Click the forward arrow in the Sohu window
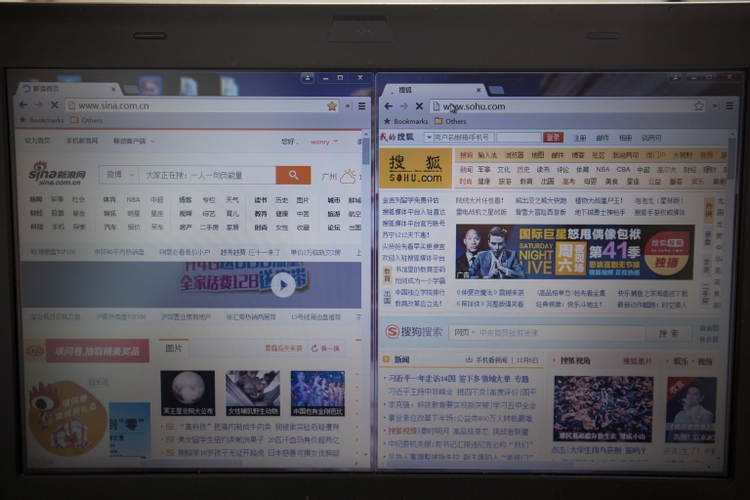Screen dimensions: 750x500 (404, 106)
